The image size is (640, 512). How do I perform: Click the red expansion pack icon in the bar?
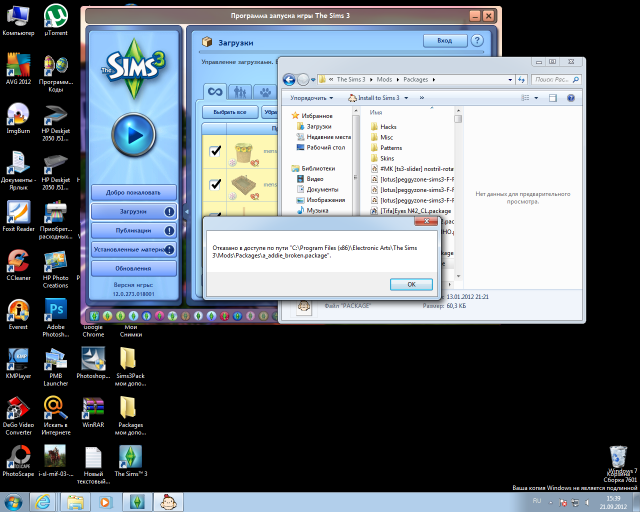224,316
